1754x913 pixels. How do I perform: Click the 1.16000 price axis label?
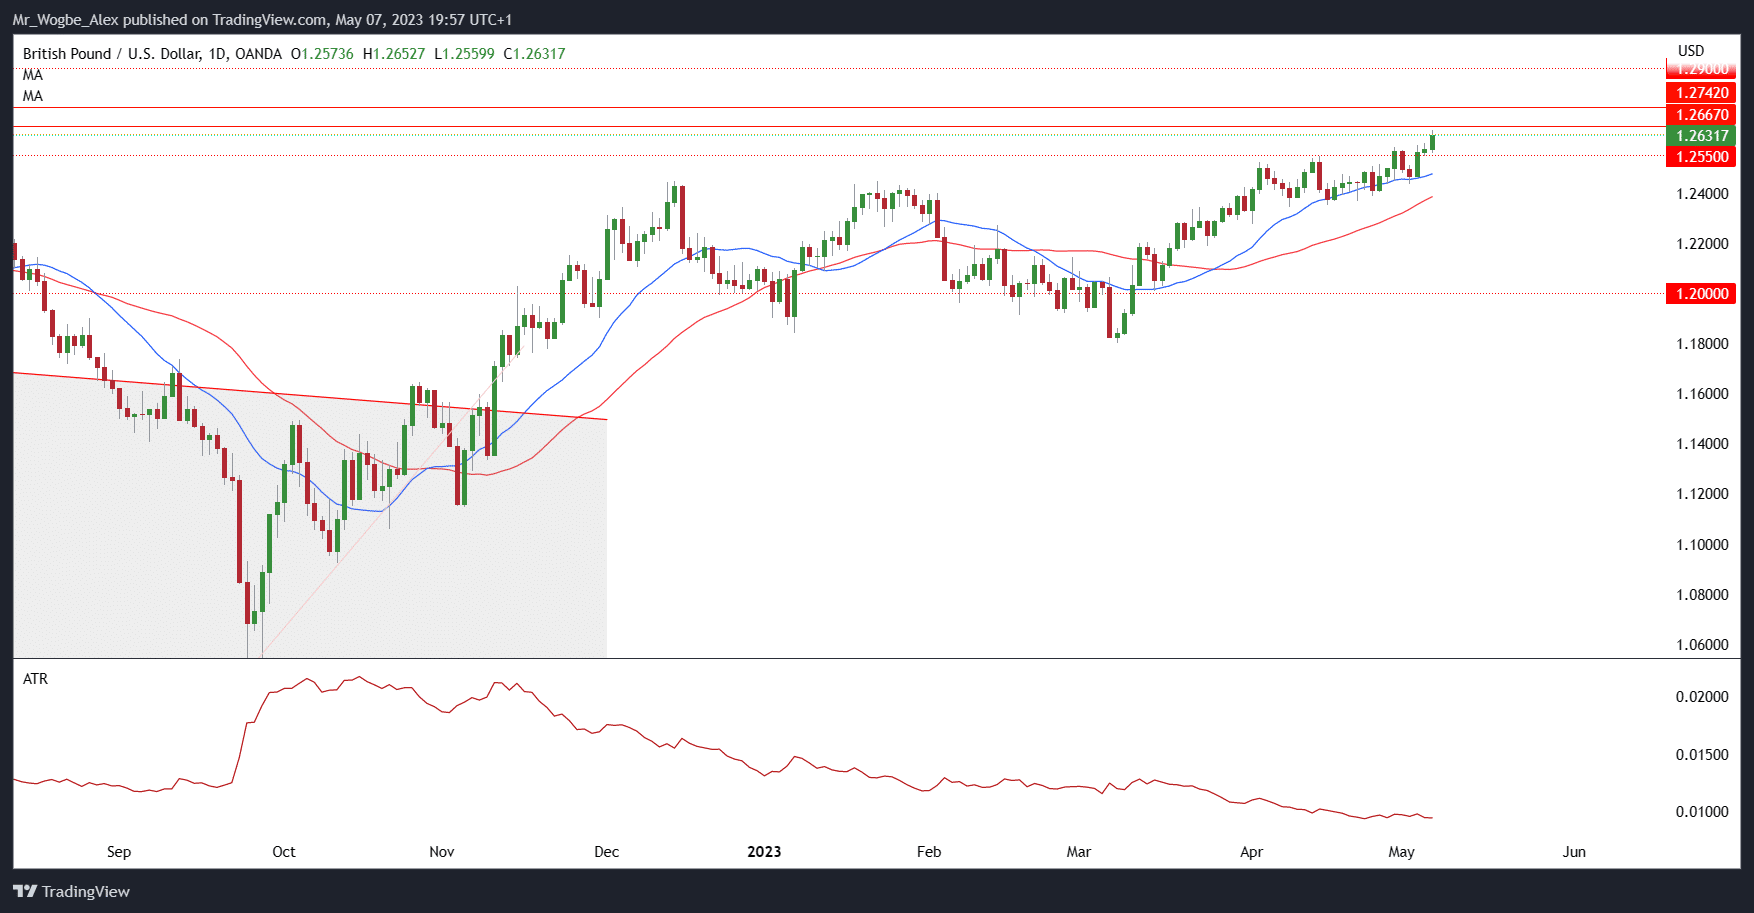pos(1702,394)
